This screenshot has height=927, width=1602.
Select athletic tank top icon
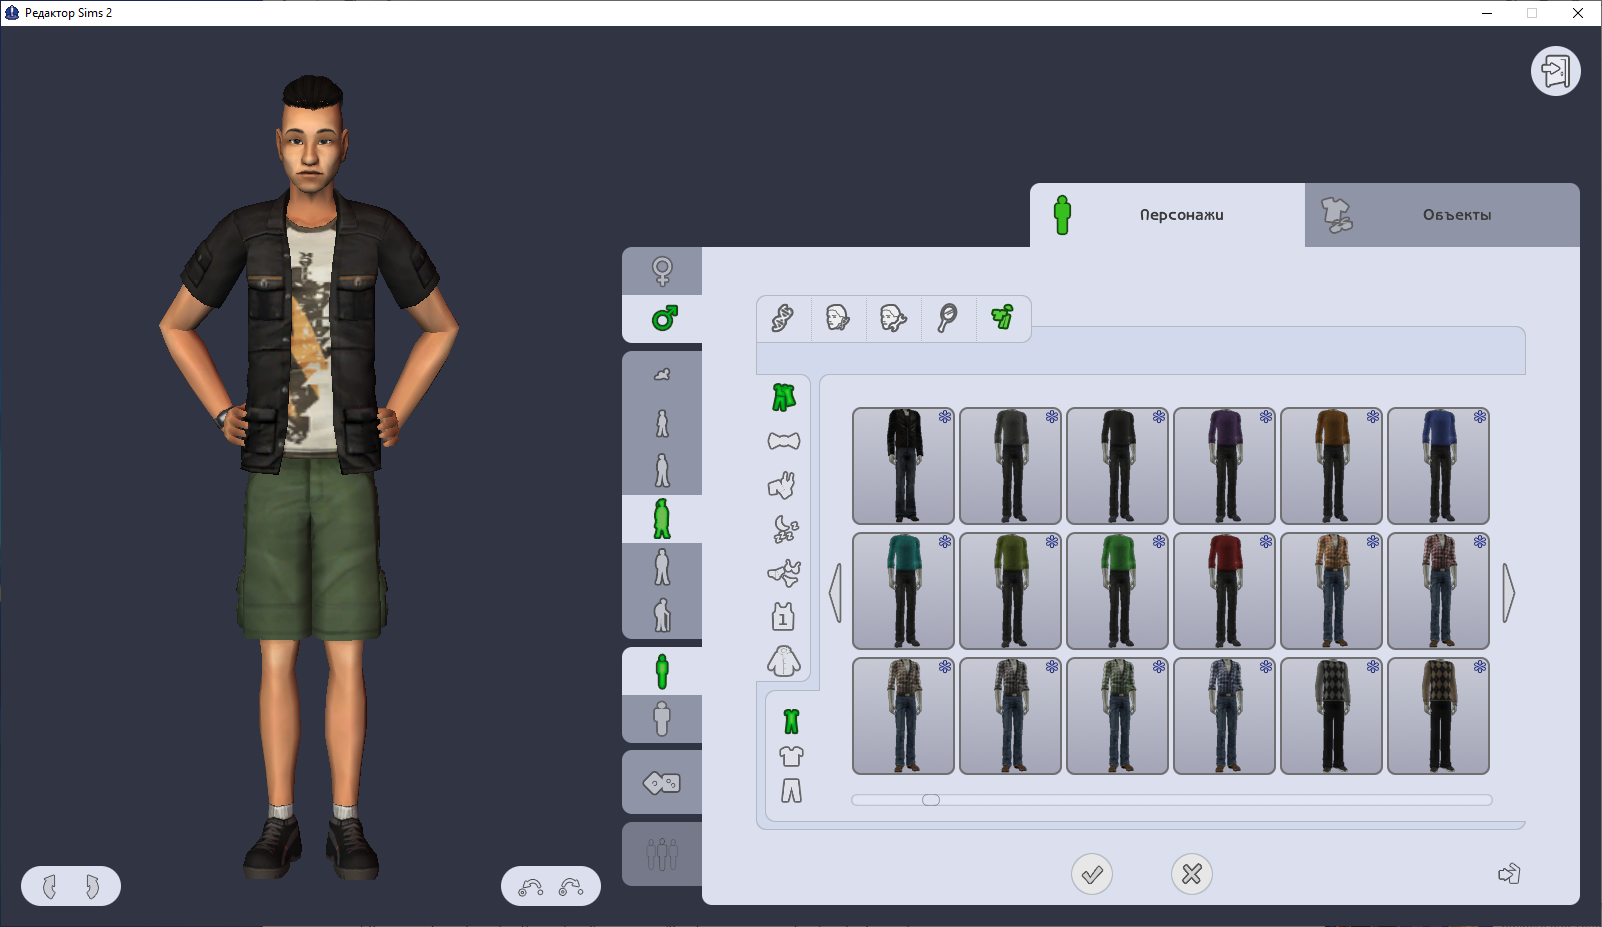783,617
